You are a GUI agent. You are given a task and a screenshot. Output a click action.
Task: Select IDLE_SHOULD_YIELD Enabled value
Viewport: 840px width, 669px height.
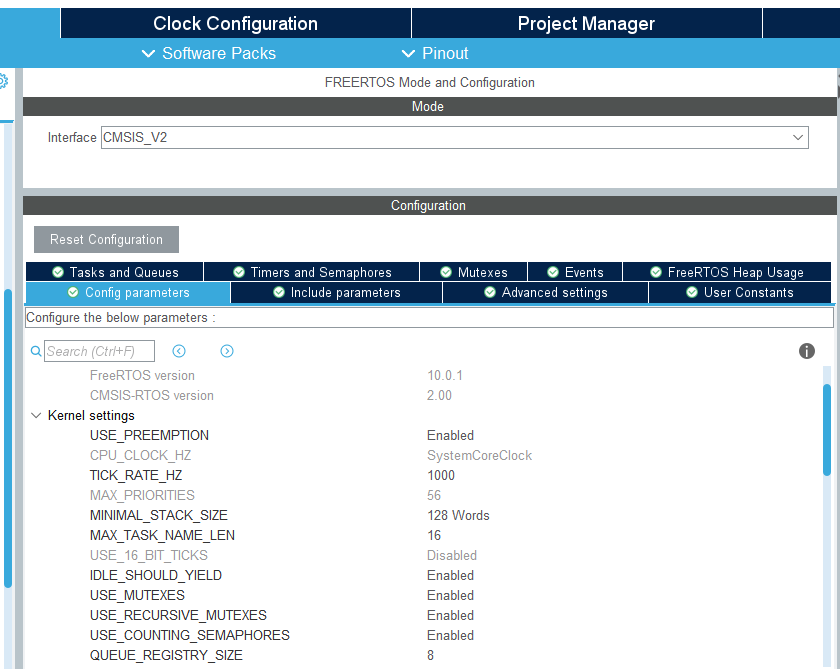(x=451, y=575)
